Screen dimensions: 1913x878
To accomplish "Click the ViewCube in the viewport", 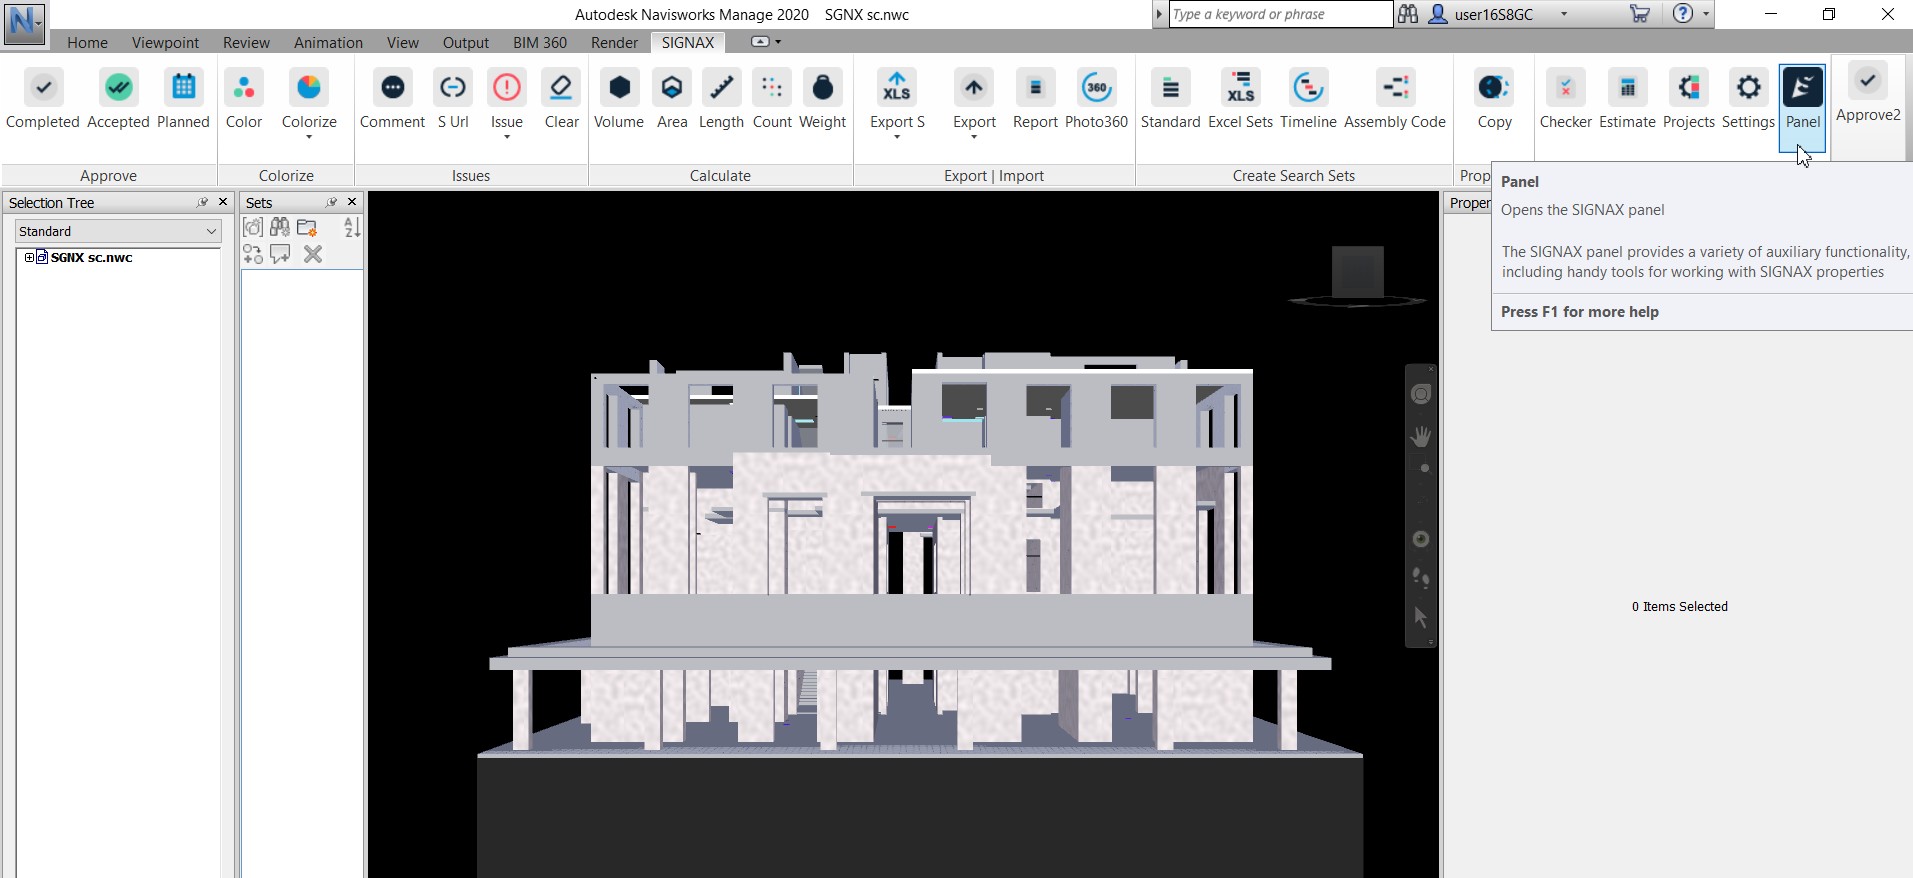I will (1357, 274).
